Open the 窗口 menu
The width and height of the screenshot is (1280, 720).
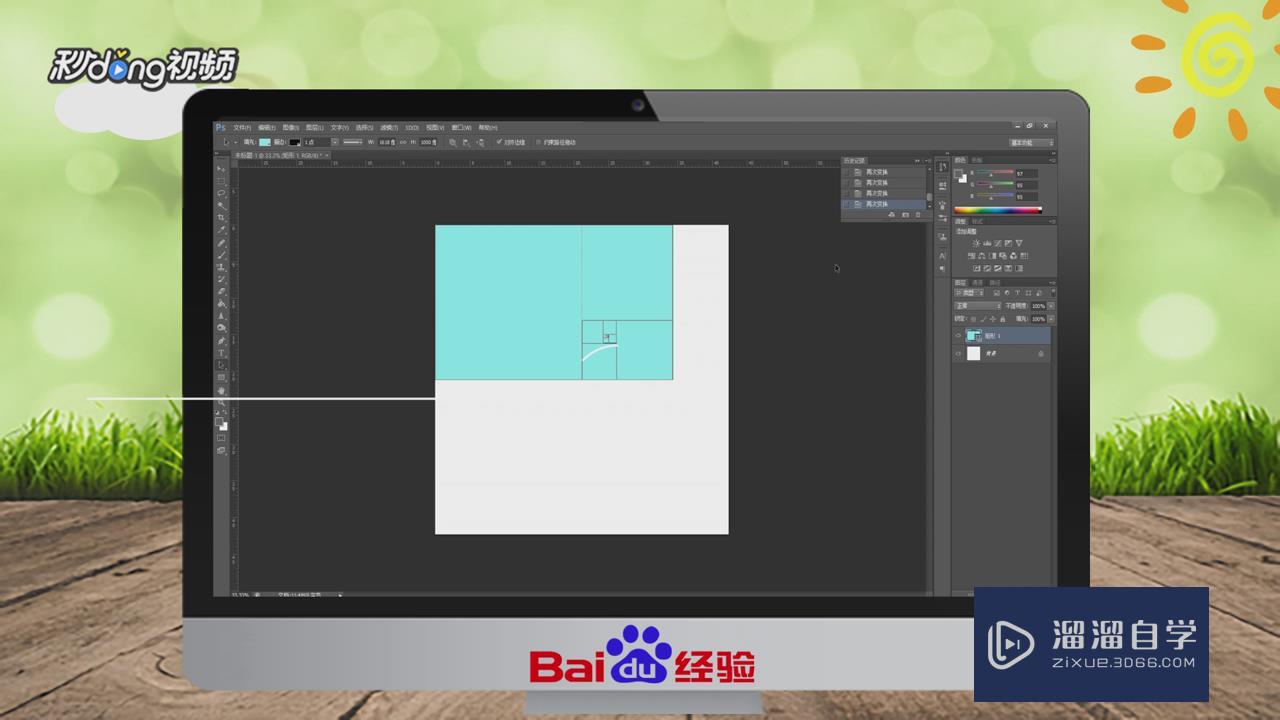[461, 128]
